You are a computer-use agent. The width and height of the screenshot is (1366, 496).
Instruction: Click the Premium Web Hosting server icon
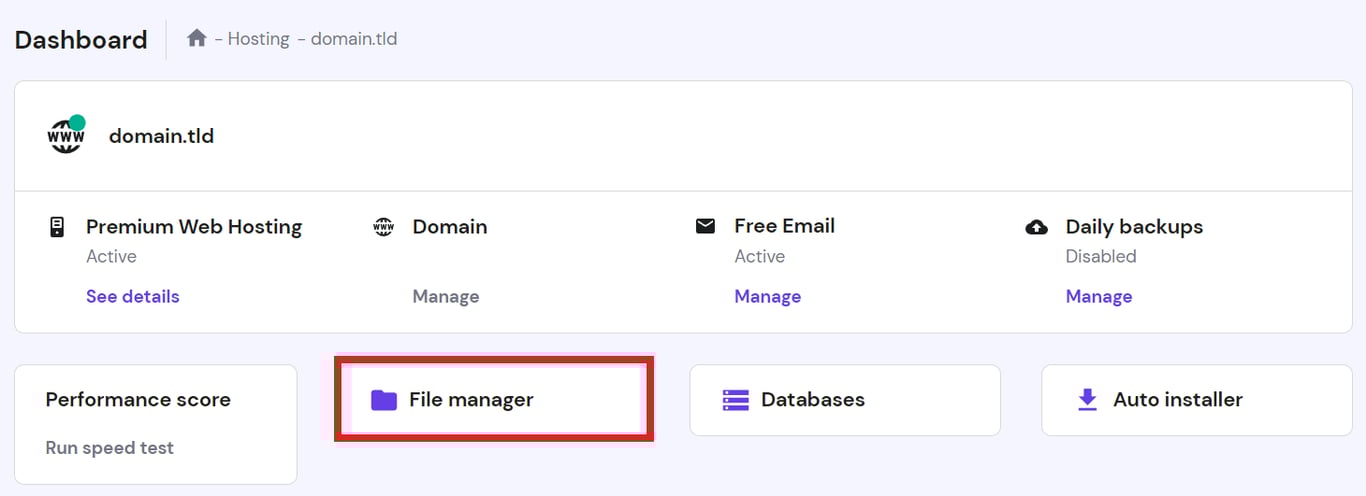point(57,227)
